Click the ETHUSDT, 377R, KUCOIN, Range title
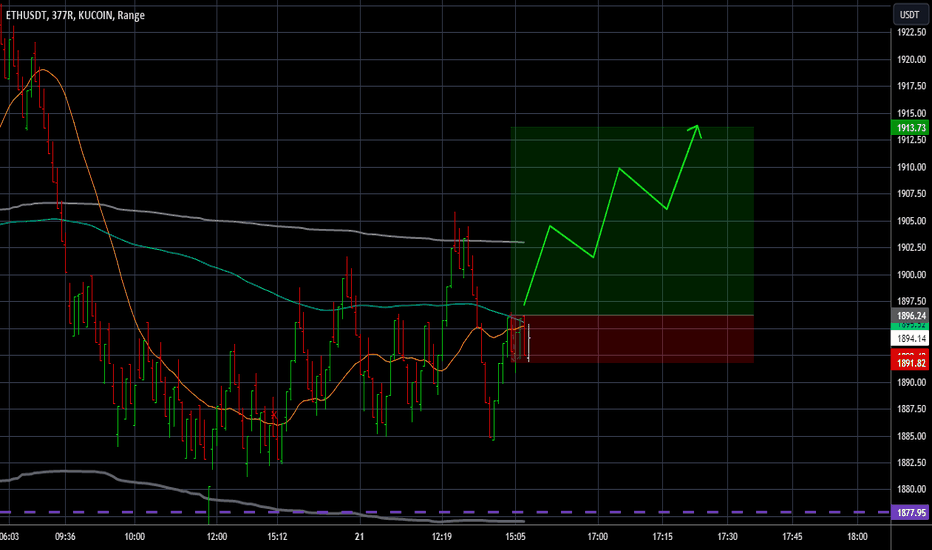 coord(75,15)
